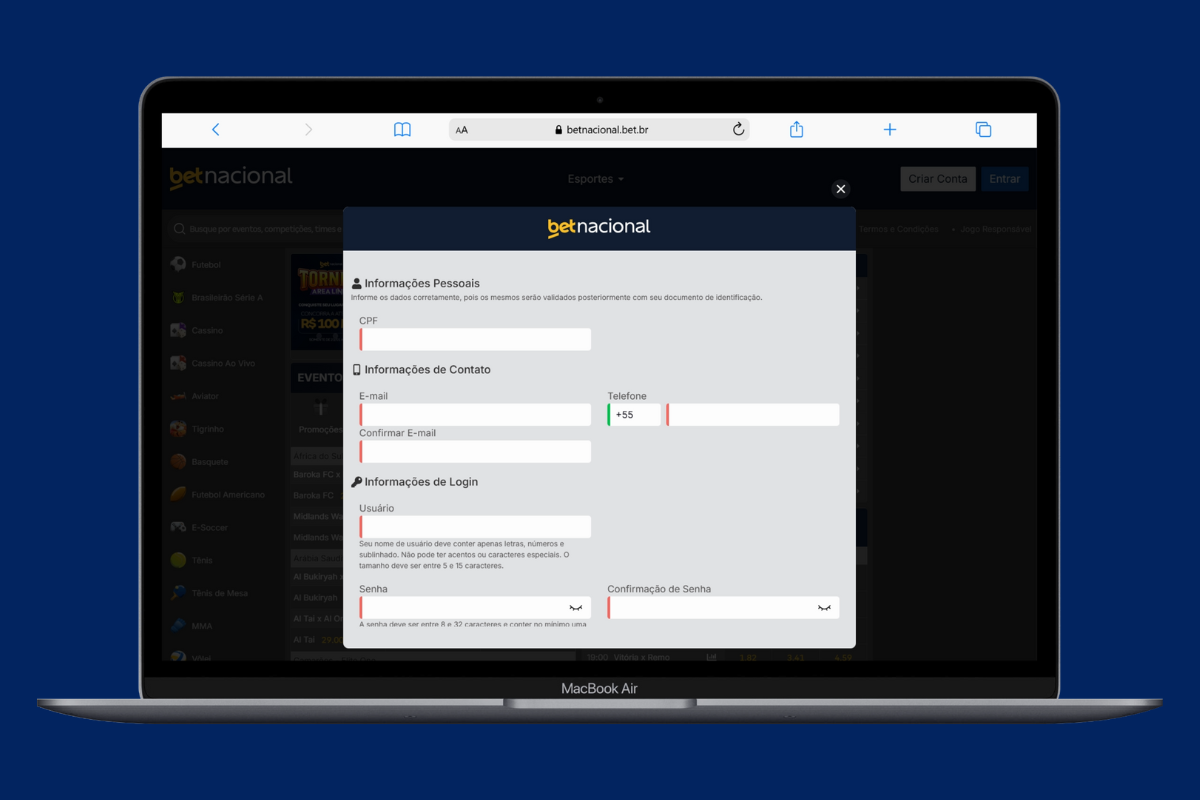
Task: Show the tab overview icon
Action: coord(983,130)
